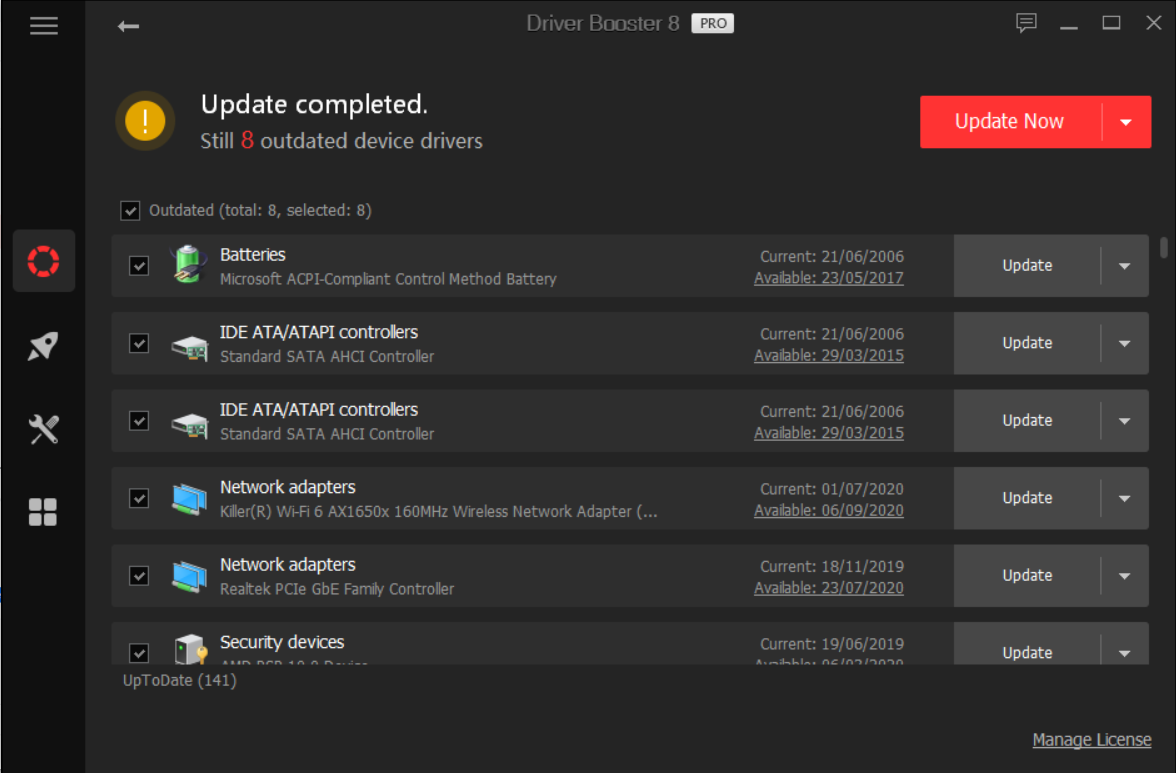
Task: Expand the UpToDate (141) section
Action: pyautogui.click(x=179, y=681)
